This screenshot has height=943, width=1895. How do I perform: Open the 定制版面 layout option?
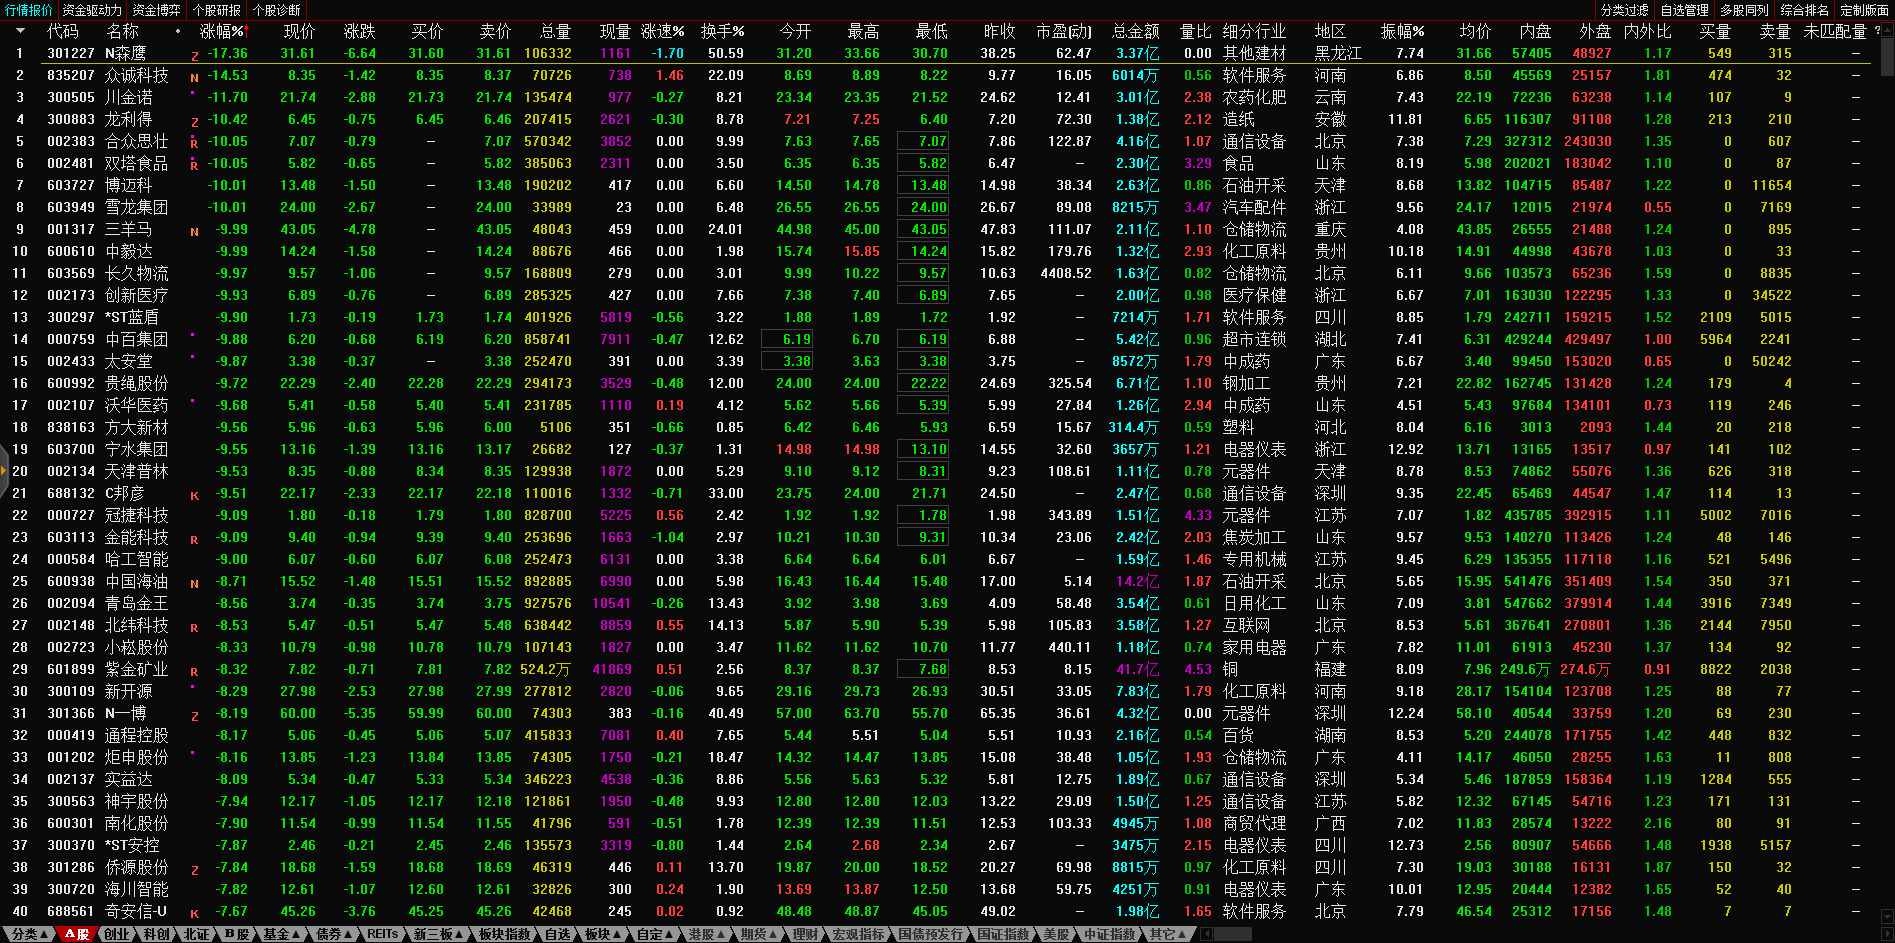pyautogui.click(x=1864, y=10)
